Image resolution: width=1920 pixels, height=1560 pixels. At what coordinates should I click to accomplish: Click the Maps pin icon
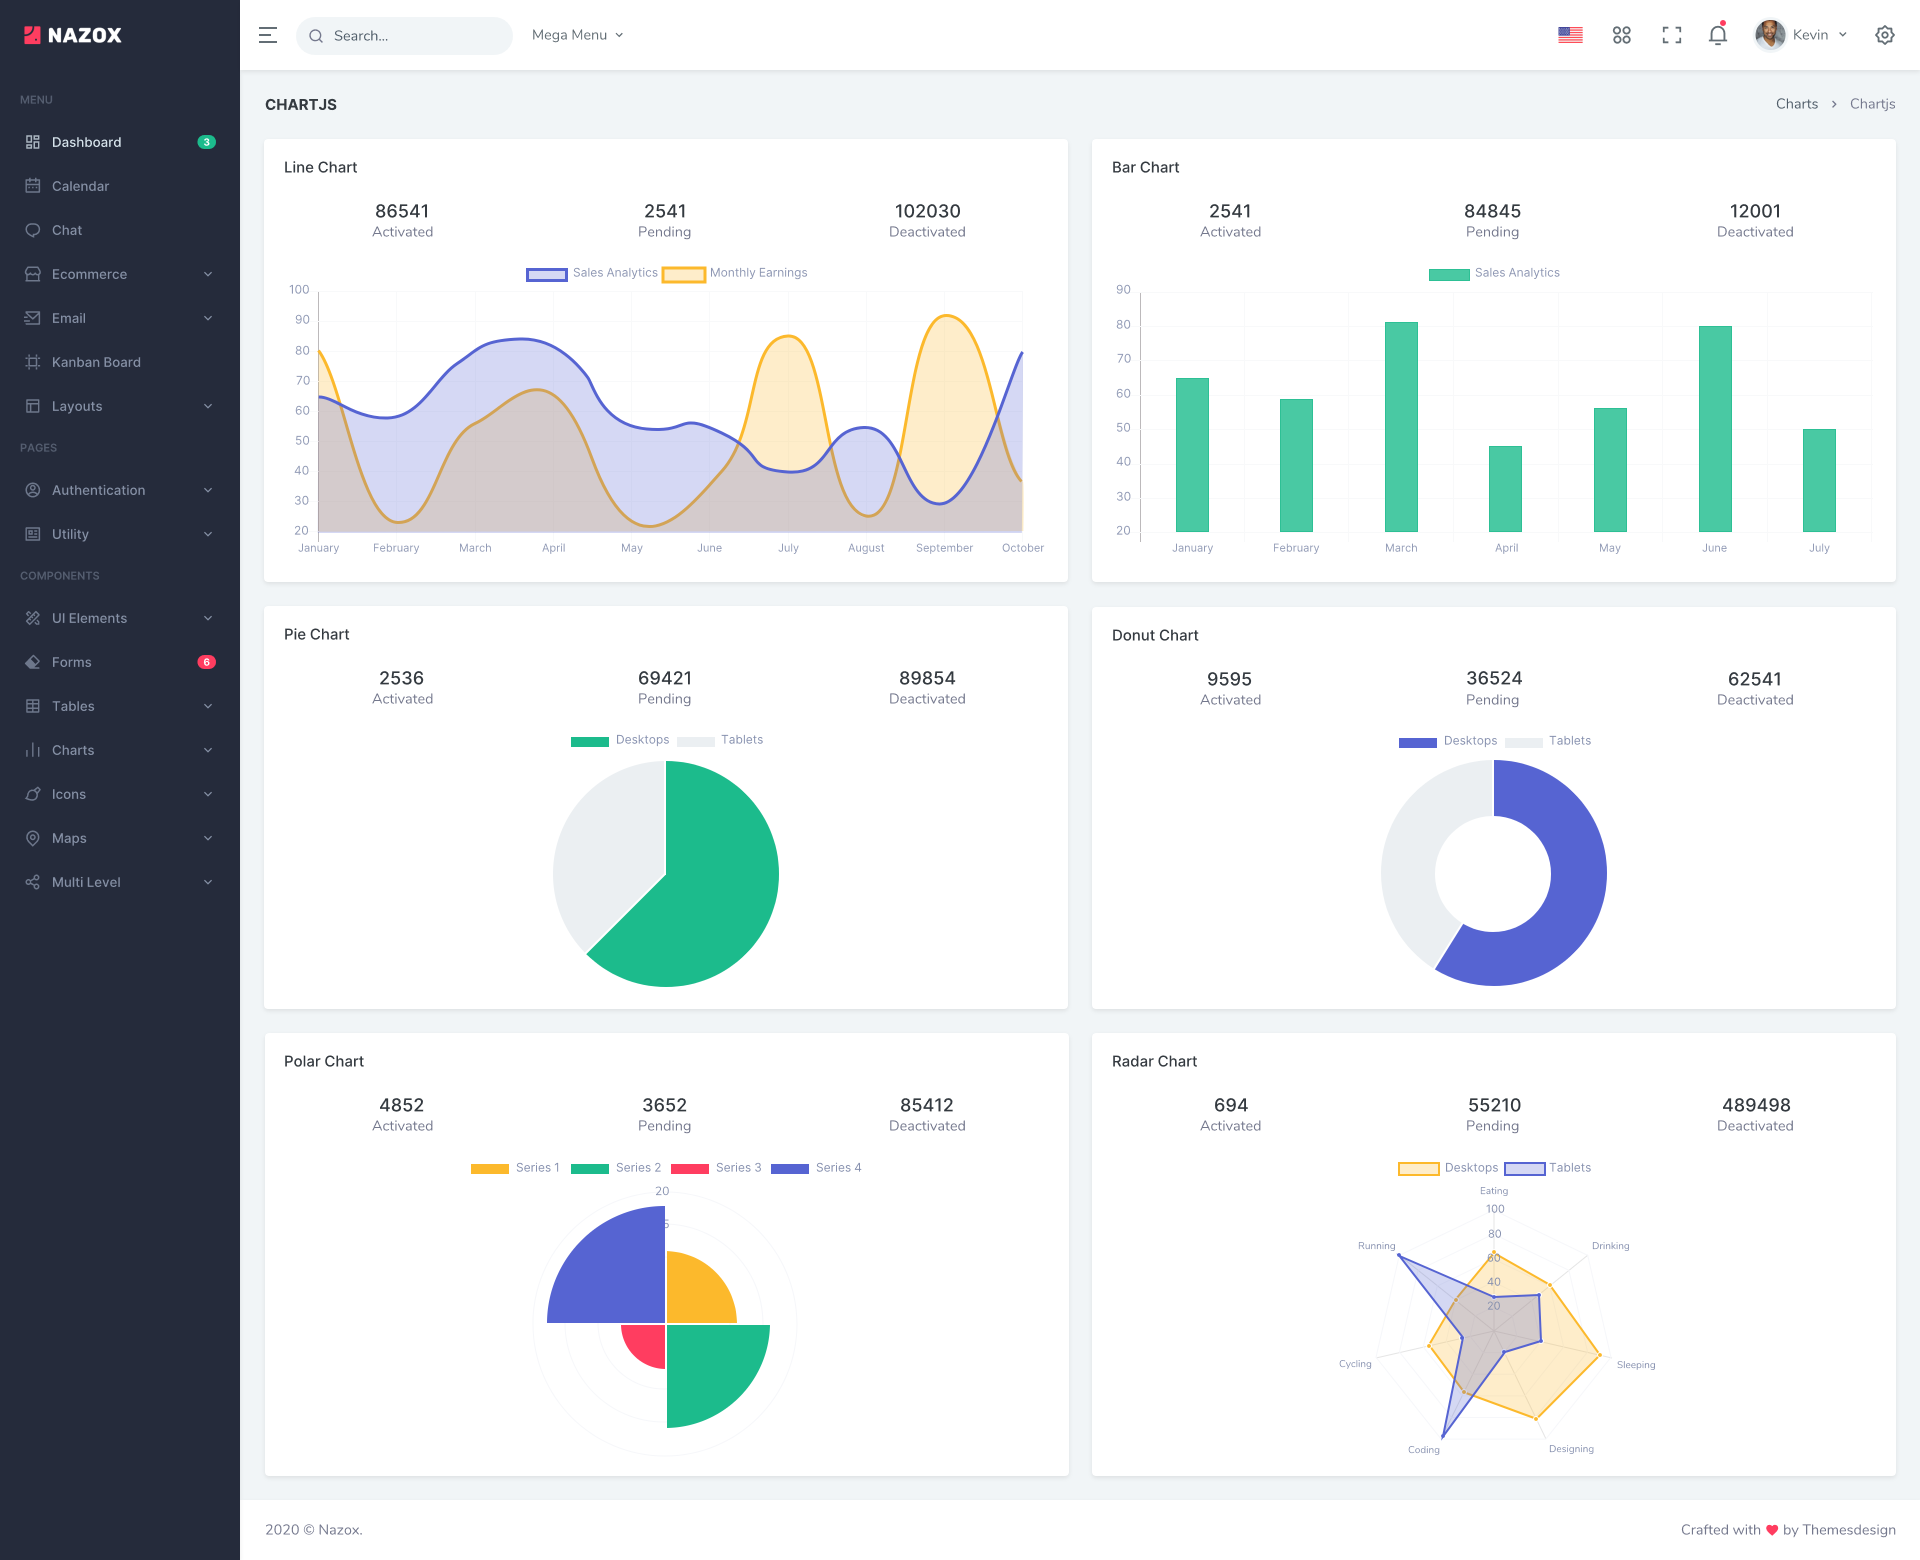click(x=33, y=838)
